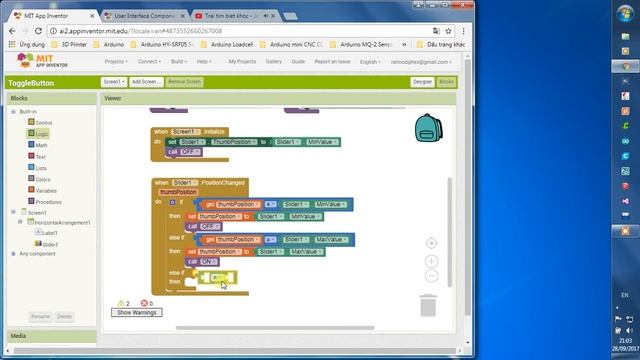Click the trash can in the workspace
640x360 pixels.
428,305
